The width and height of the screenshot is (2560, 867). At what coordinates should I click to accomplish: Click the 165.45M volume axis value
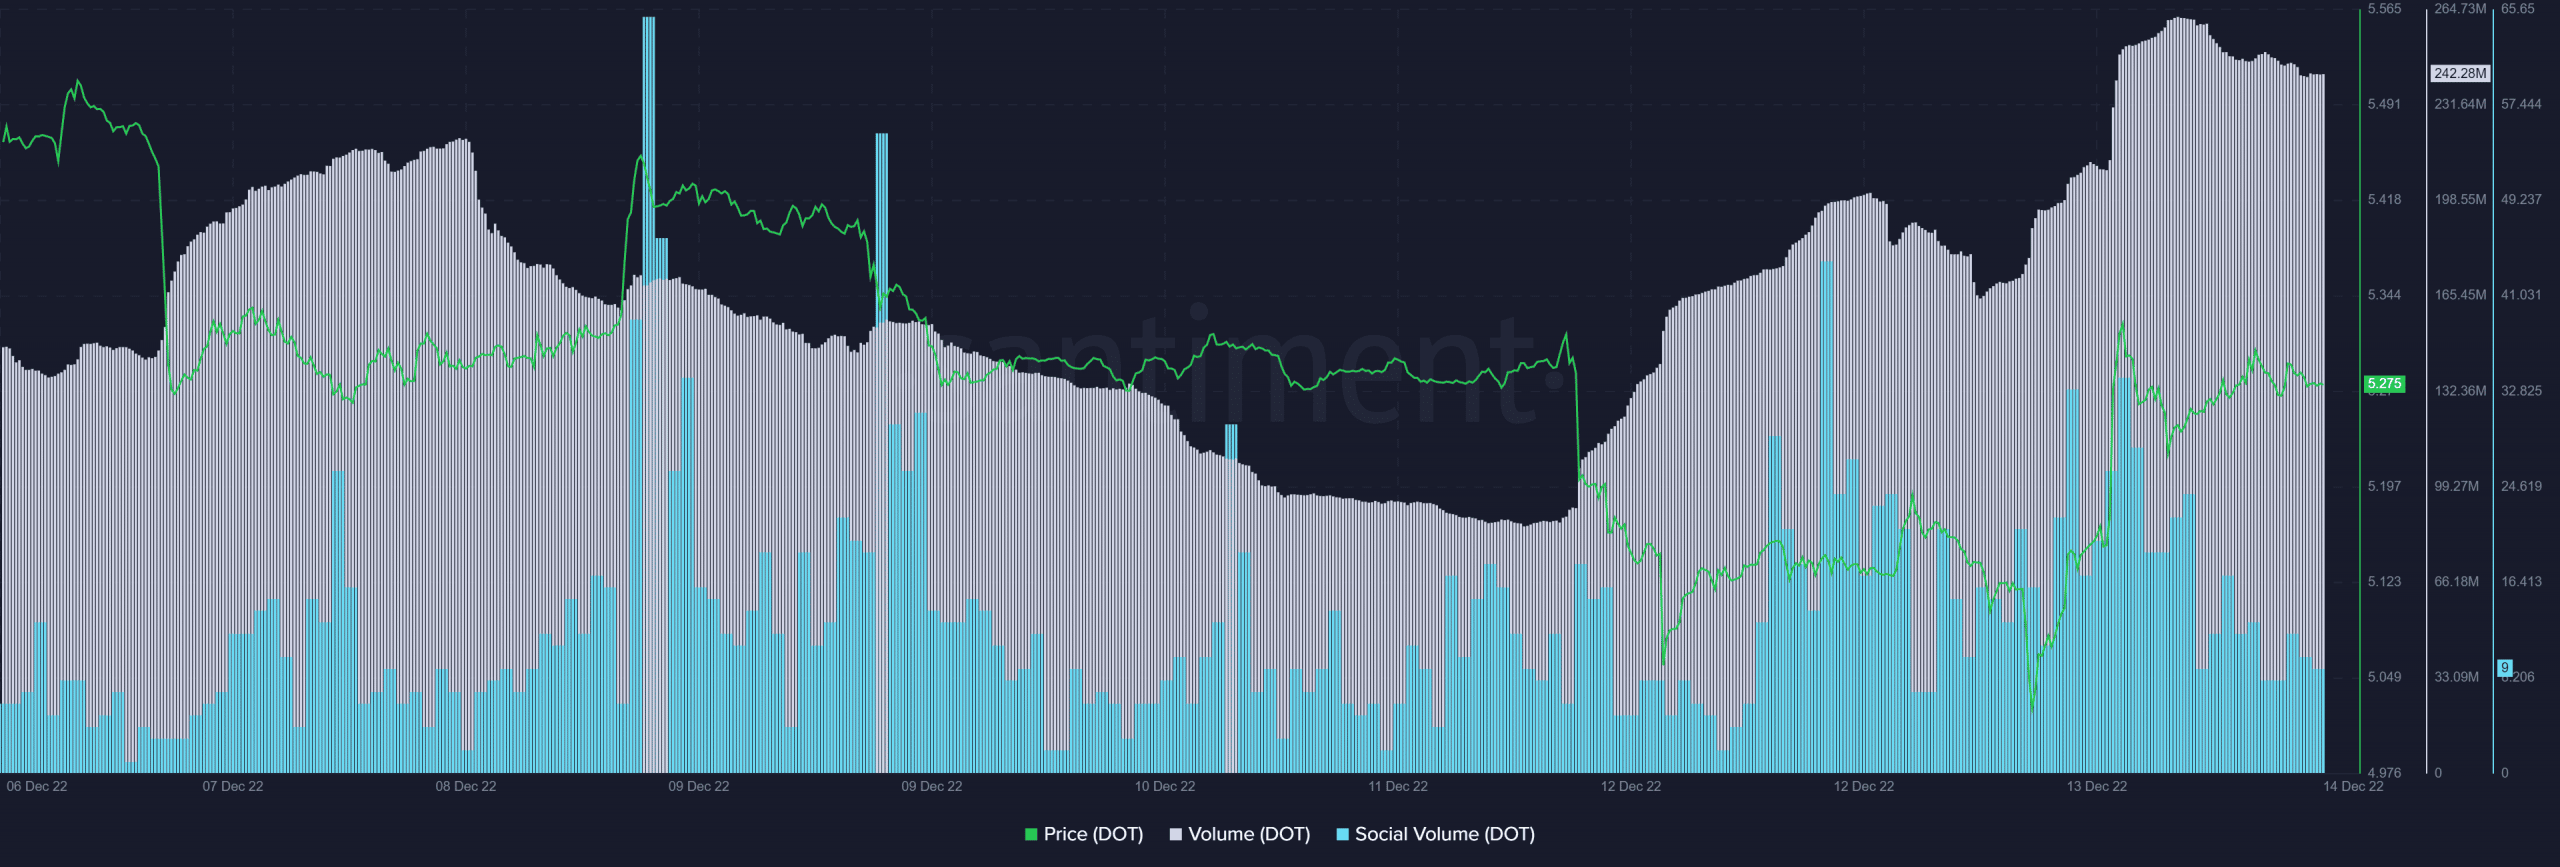[2460, 295]
